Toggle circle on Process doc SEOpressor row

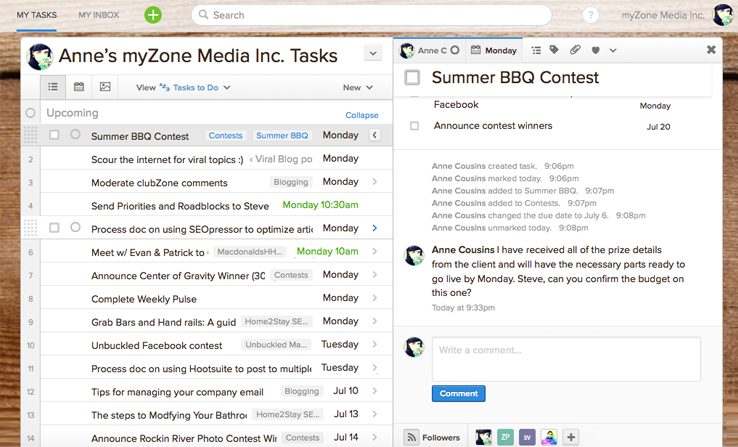click(75, 227)
